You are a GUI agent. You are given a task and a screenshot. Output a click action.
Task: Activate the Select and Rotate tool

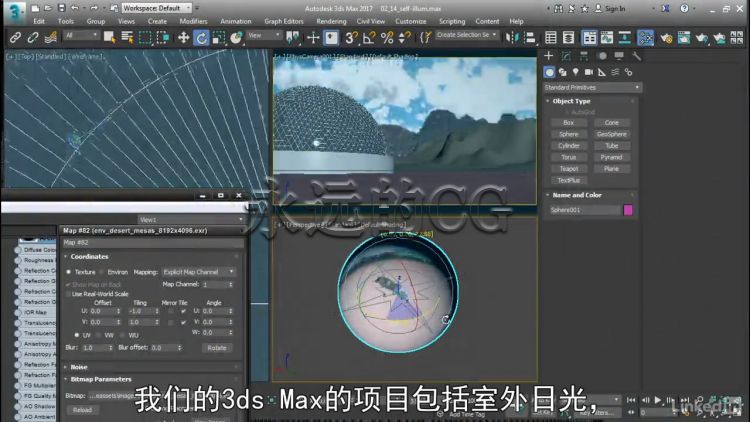(x=201, y=37)
